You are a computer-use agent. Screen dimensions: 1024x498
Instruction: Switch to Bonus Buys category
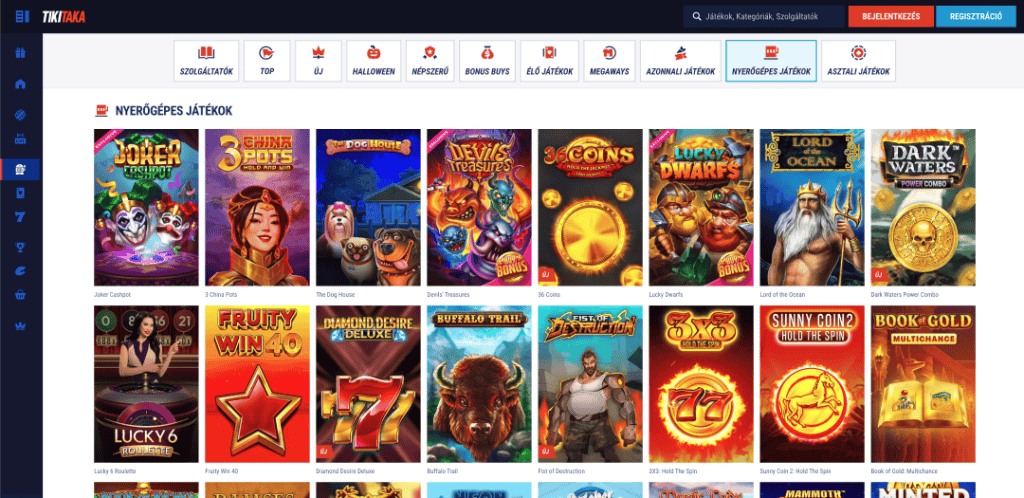click(486, 60)
